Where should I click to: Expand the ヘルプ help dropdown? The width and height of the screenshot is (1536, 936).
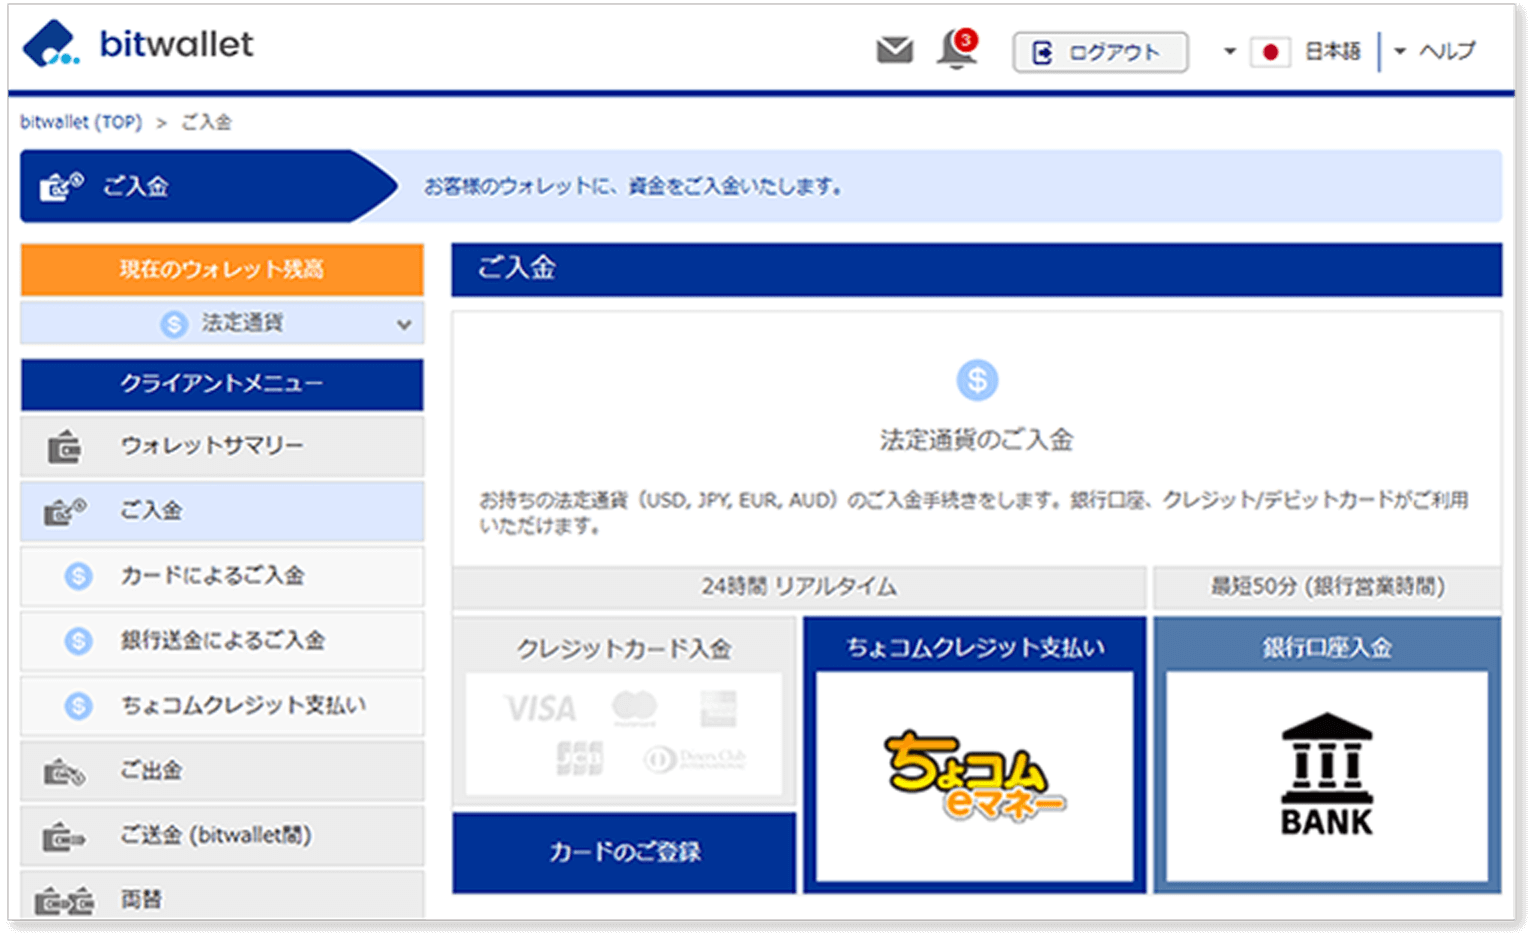click(1435, 51)
